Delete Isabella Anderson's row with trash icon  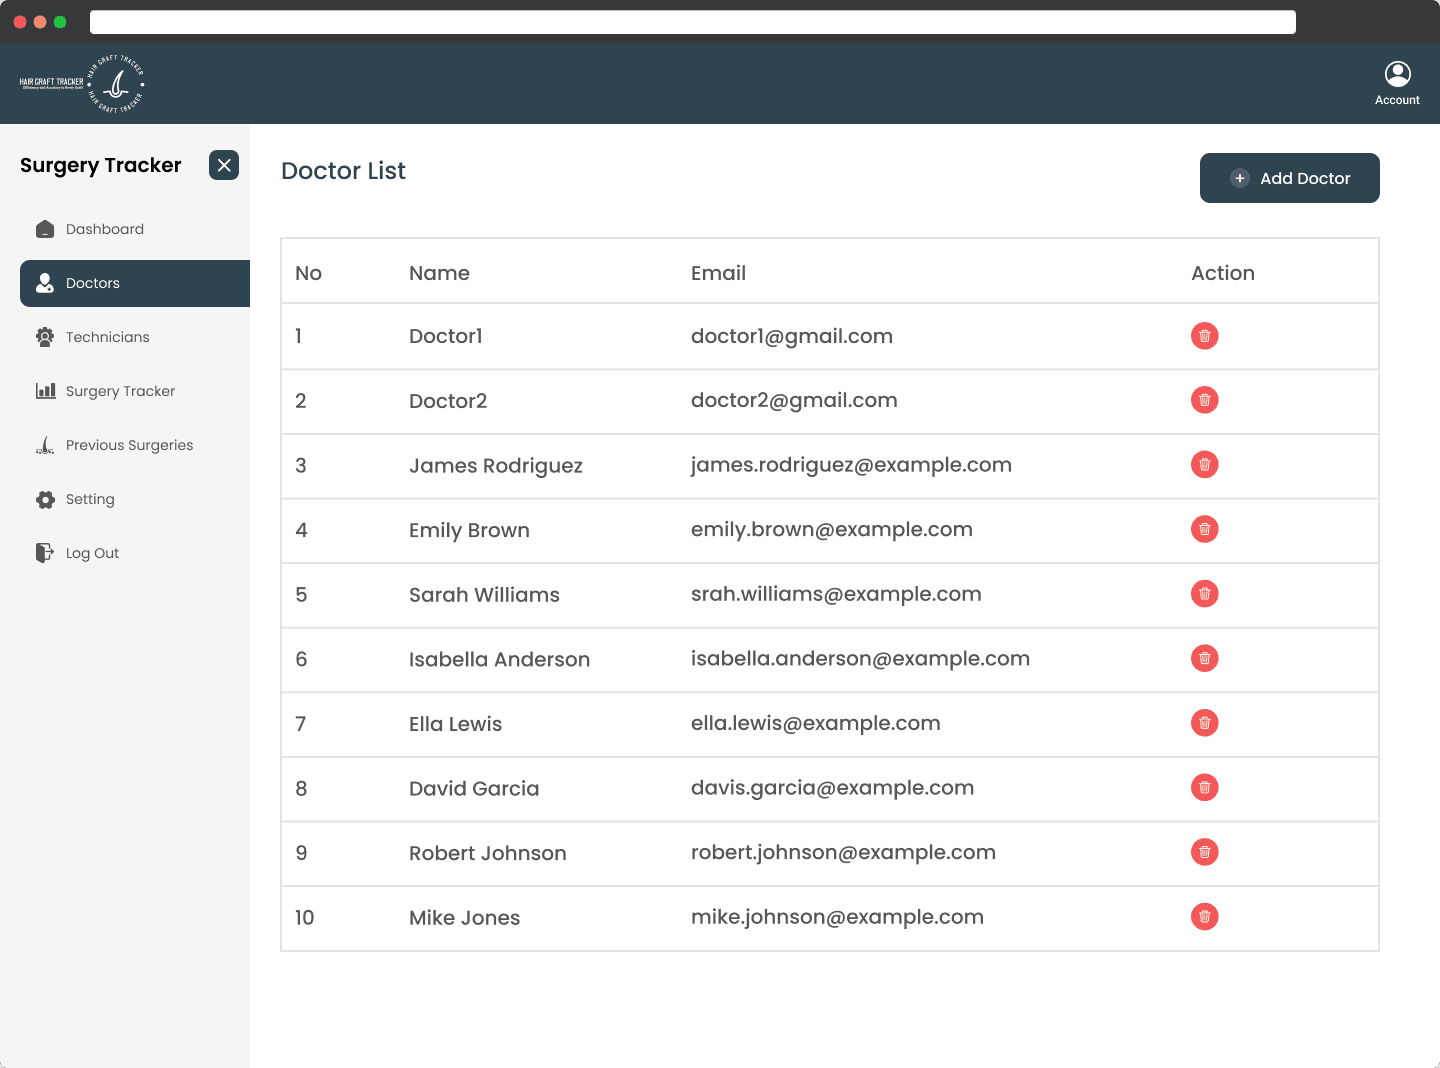coord(1204,659)
